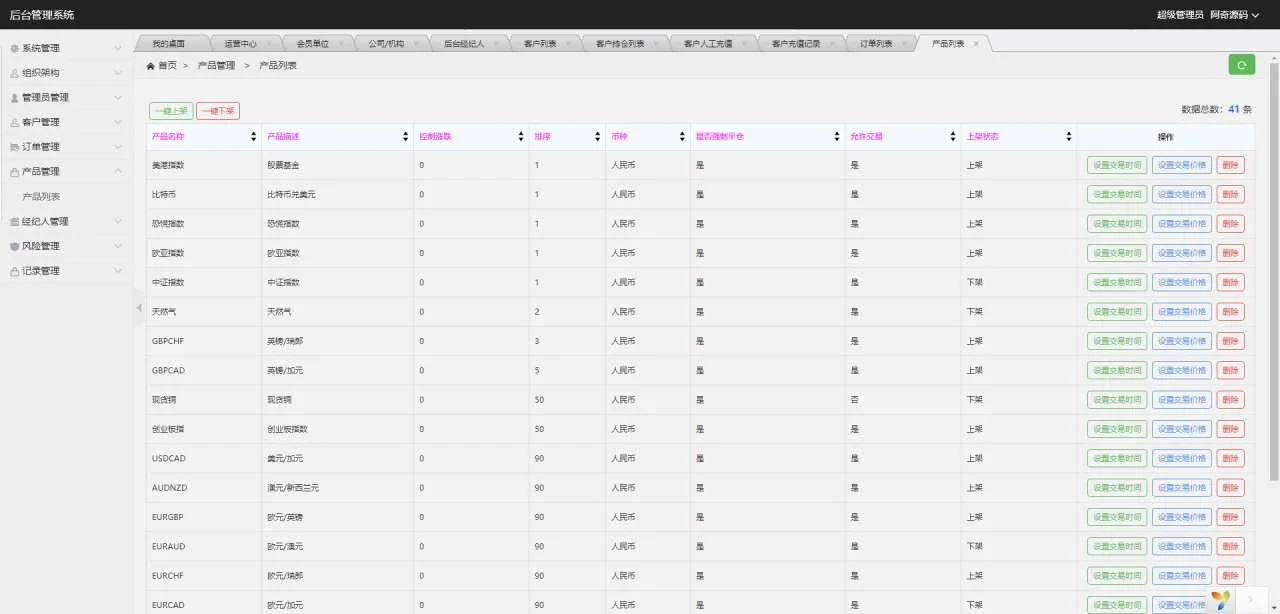The image size is (1280, 614).
Task: Click the sort arrows on 上架状态 column
Action: click(1069, 137)
